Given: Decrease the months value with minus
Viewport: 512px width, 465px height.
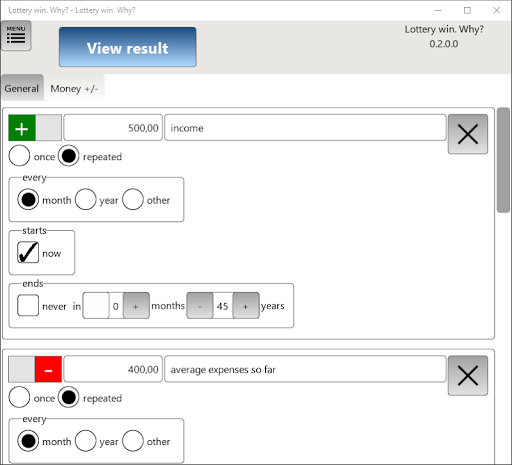Looking at the screenshot, I should tap(96, 306).
